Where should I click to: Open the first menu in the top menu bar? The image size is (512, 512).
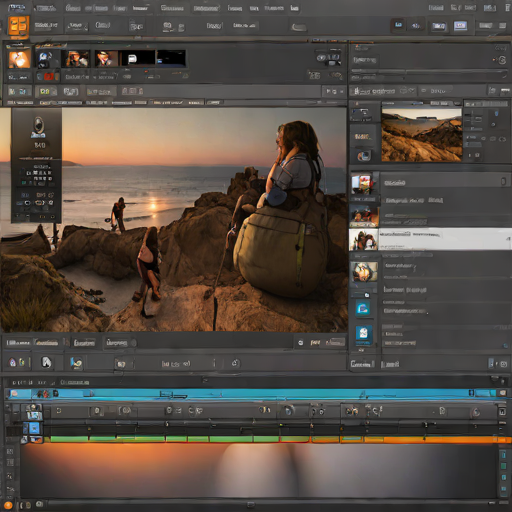pos(16,7)
